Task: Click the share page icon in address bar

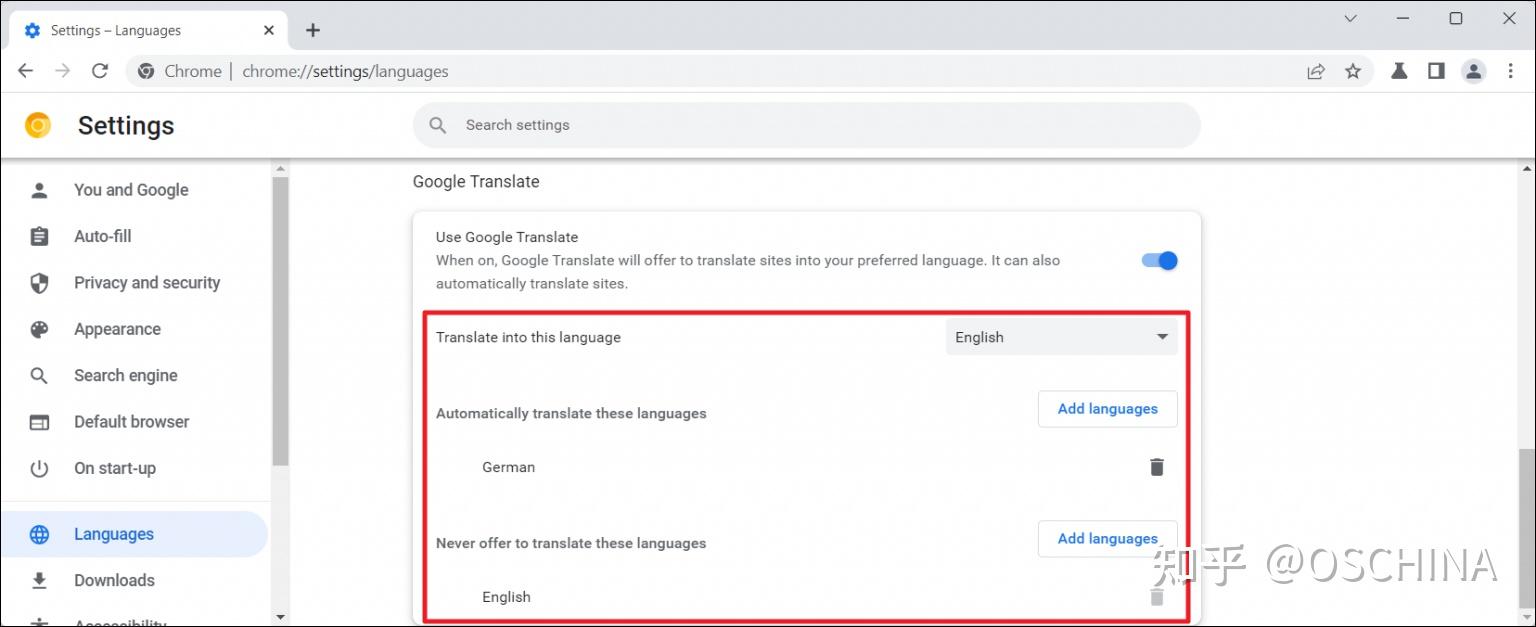Action: tap(1316, 71)
